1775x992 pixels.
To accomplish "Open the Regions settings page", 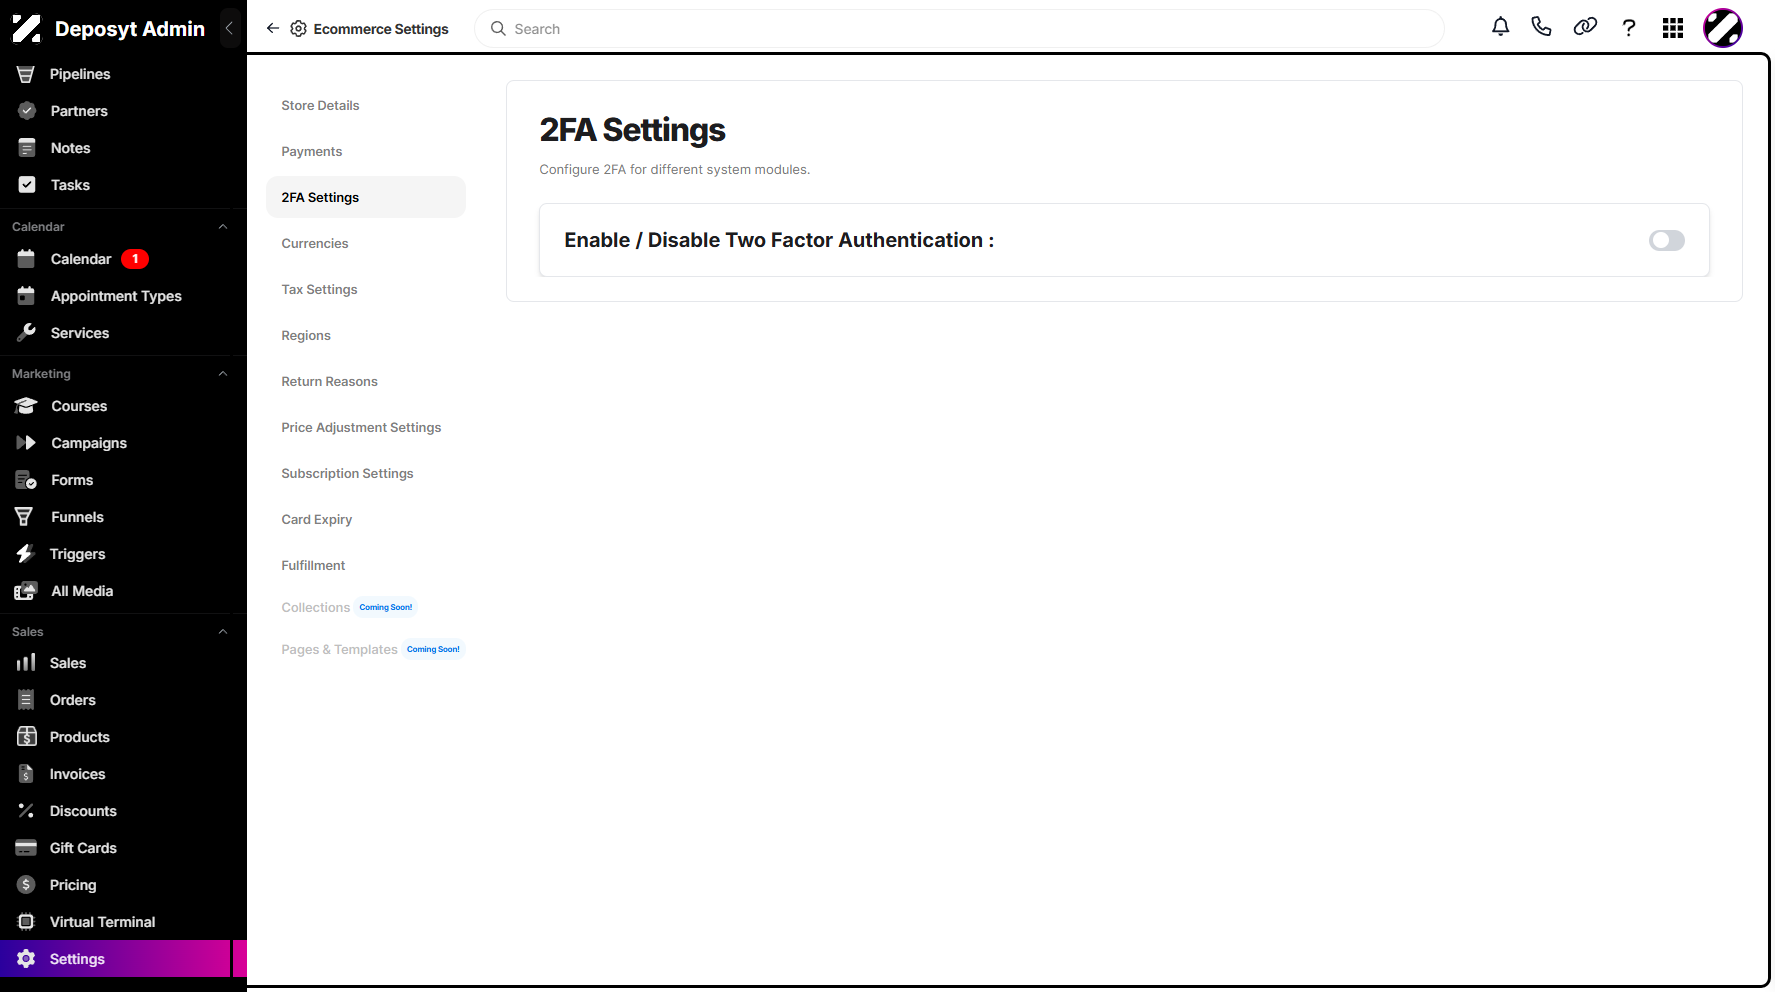I will [x=366, y=335].
